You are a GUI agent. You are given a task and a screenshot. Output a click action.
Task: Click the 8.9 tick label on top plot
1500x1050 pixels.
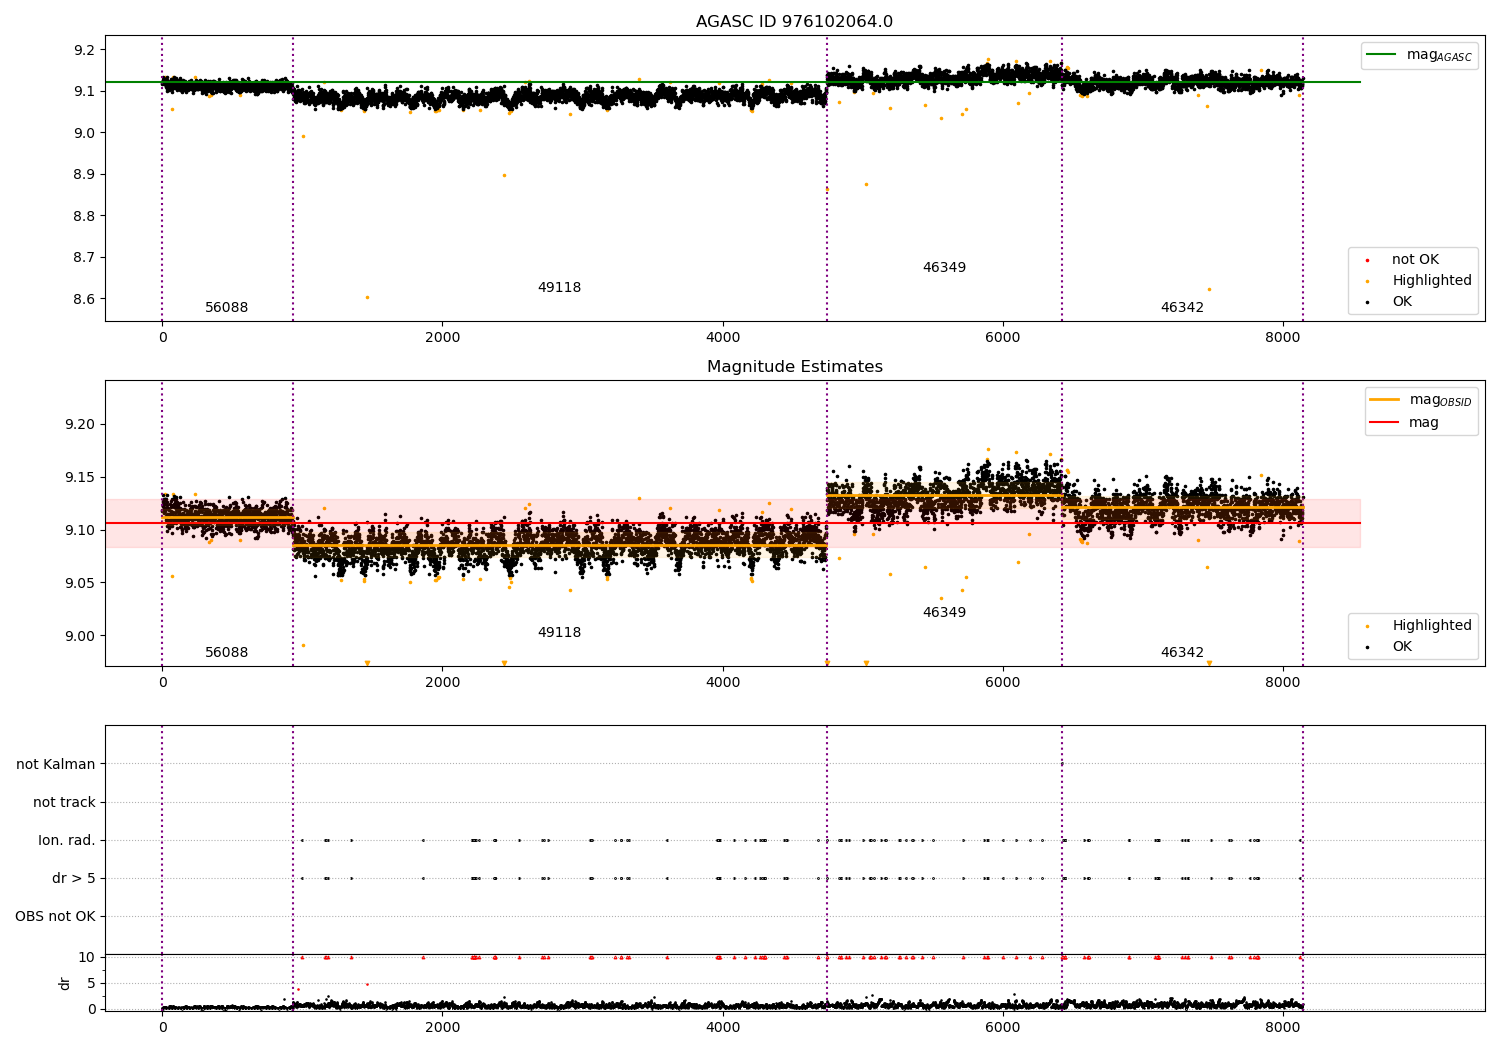85,175
